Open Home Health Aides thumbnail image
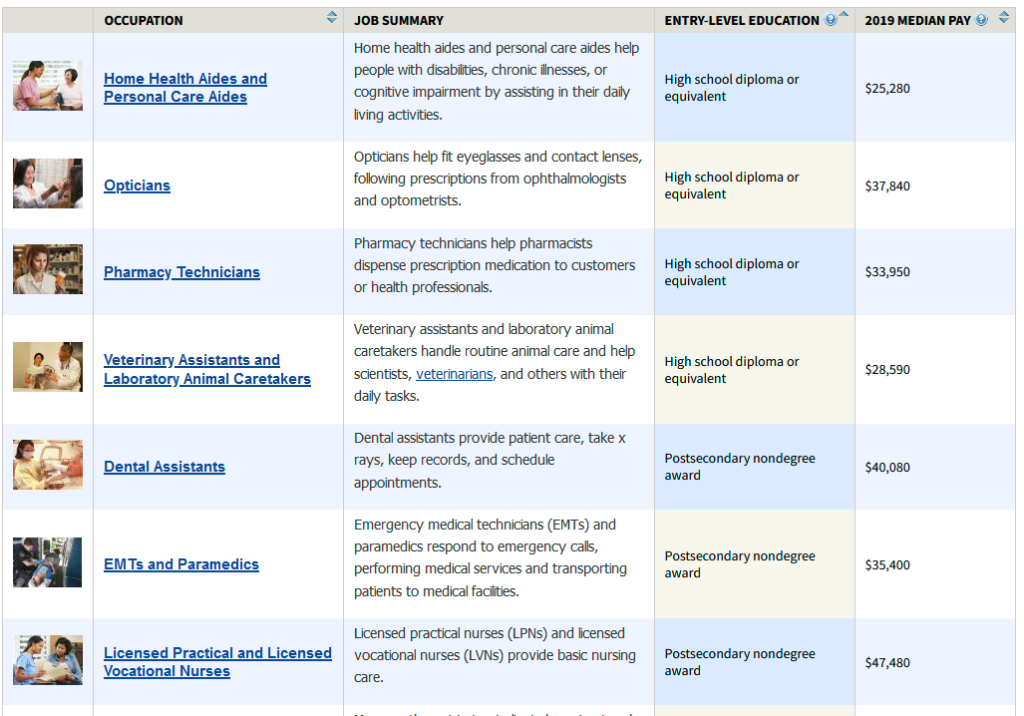Image resolution: width=1024 pixels, height=716 pixels. click(48, 86)
